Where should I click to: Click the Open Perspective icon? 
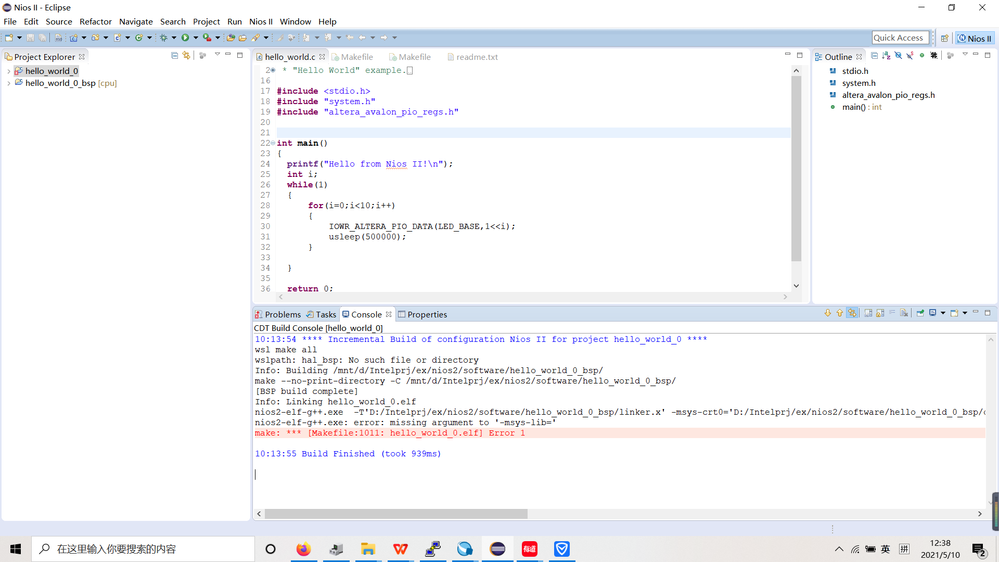click(x=944, y=38)
